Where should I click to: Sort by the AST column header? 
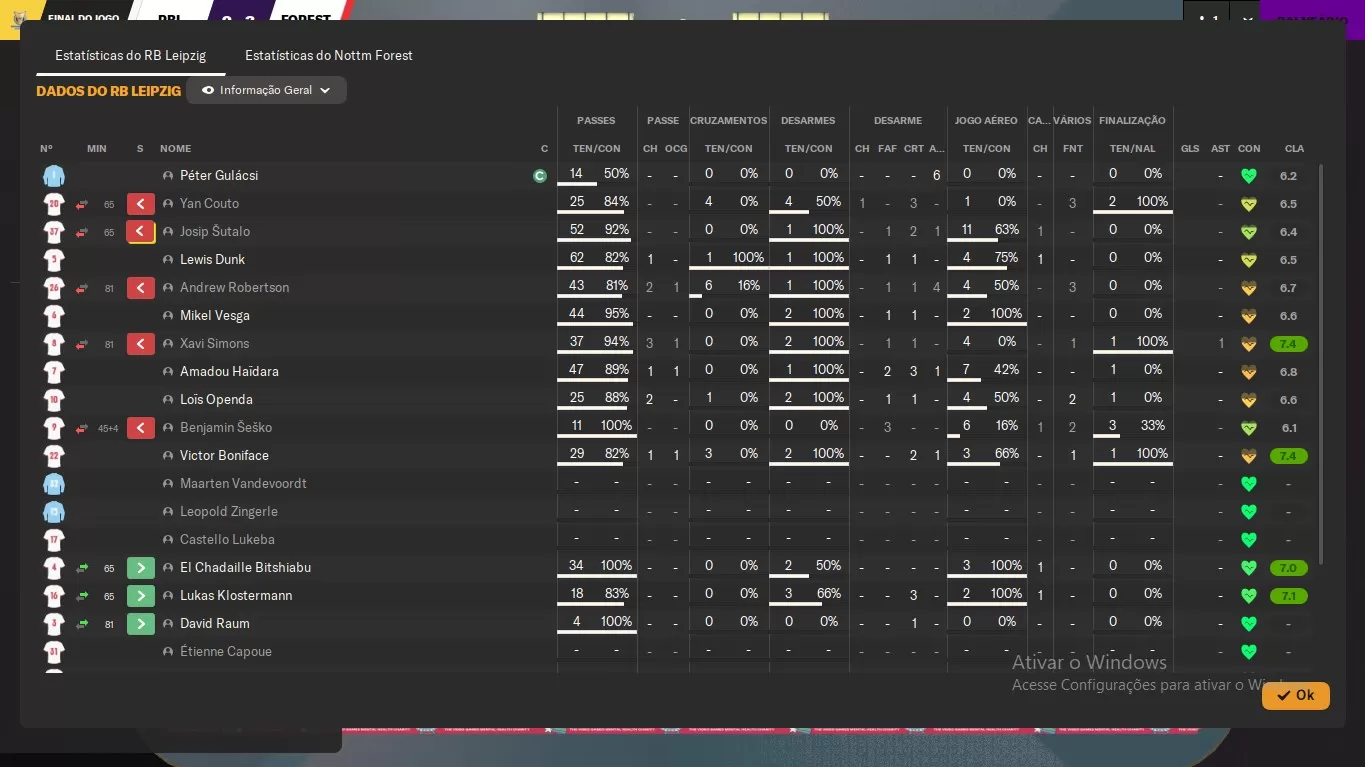click(x=1220, y=149)
